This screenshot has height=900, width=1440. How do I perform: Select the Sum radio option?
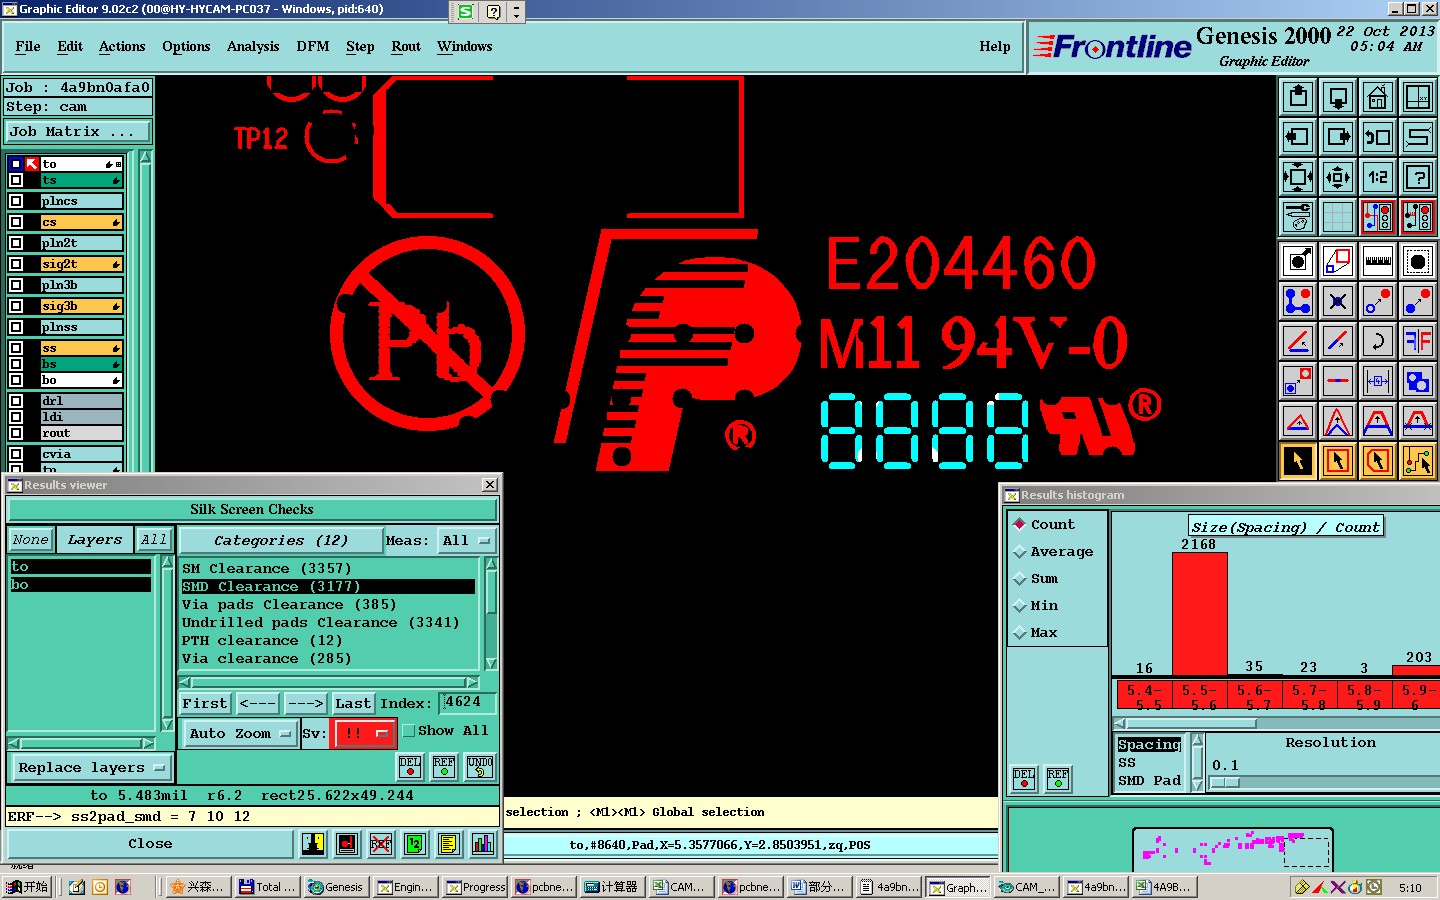pyautogui.click(x=1020, y=579)
